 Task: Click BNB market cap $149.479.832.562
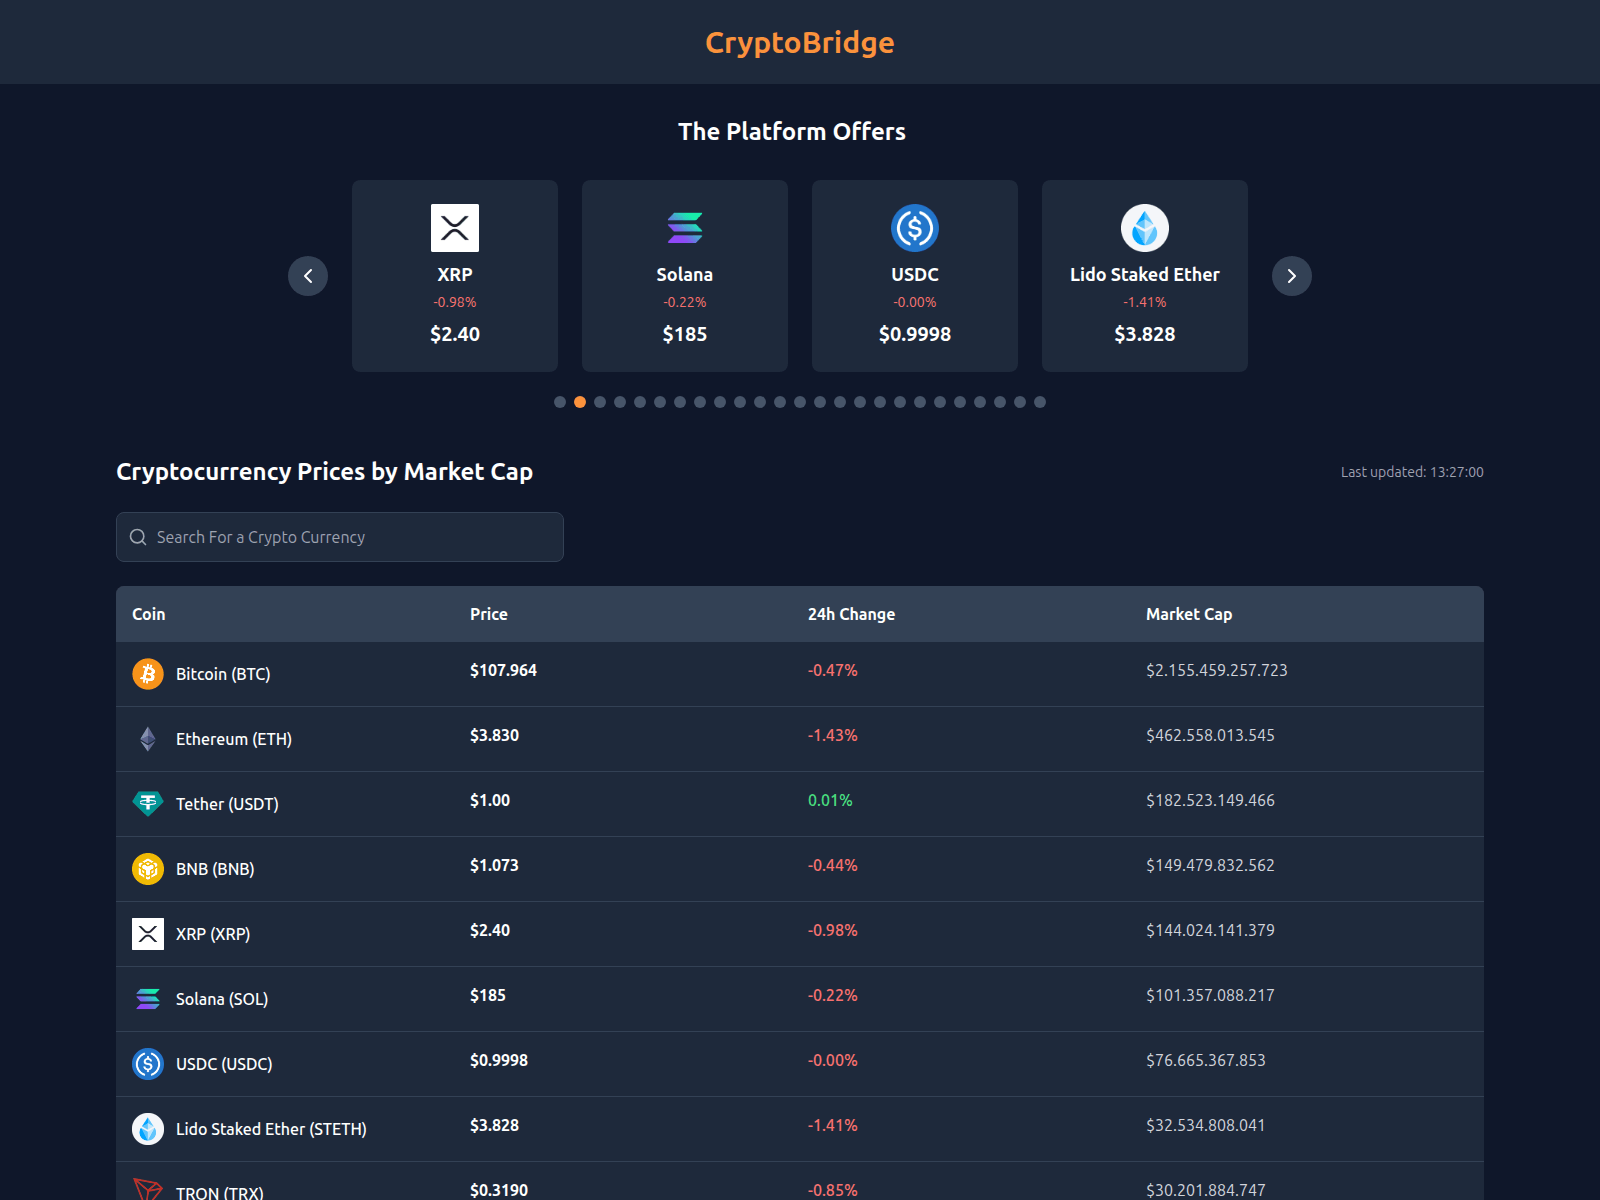tap(1210, 865)
